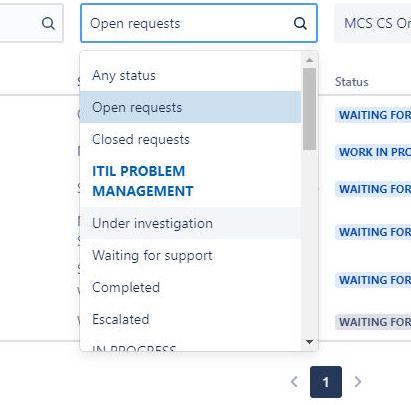Click the grey WAITING FOR status badge
This screenshot has width=411, height=405.
pyautogui.click(x=373, y=322)
